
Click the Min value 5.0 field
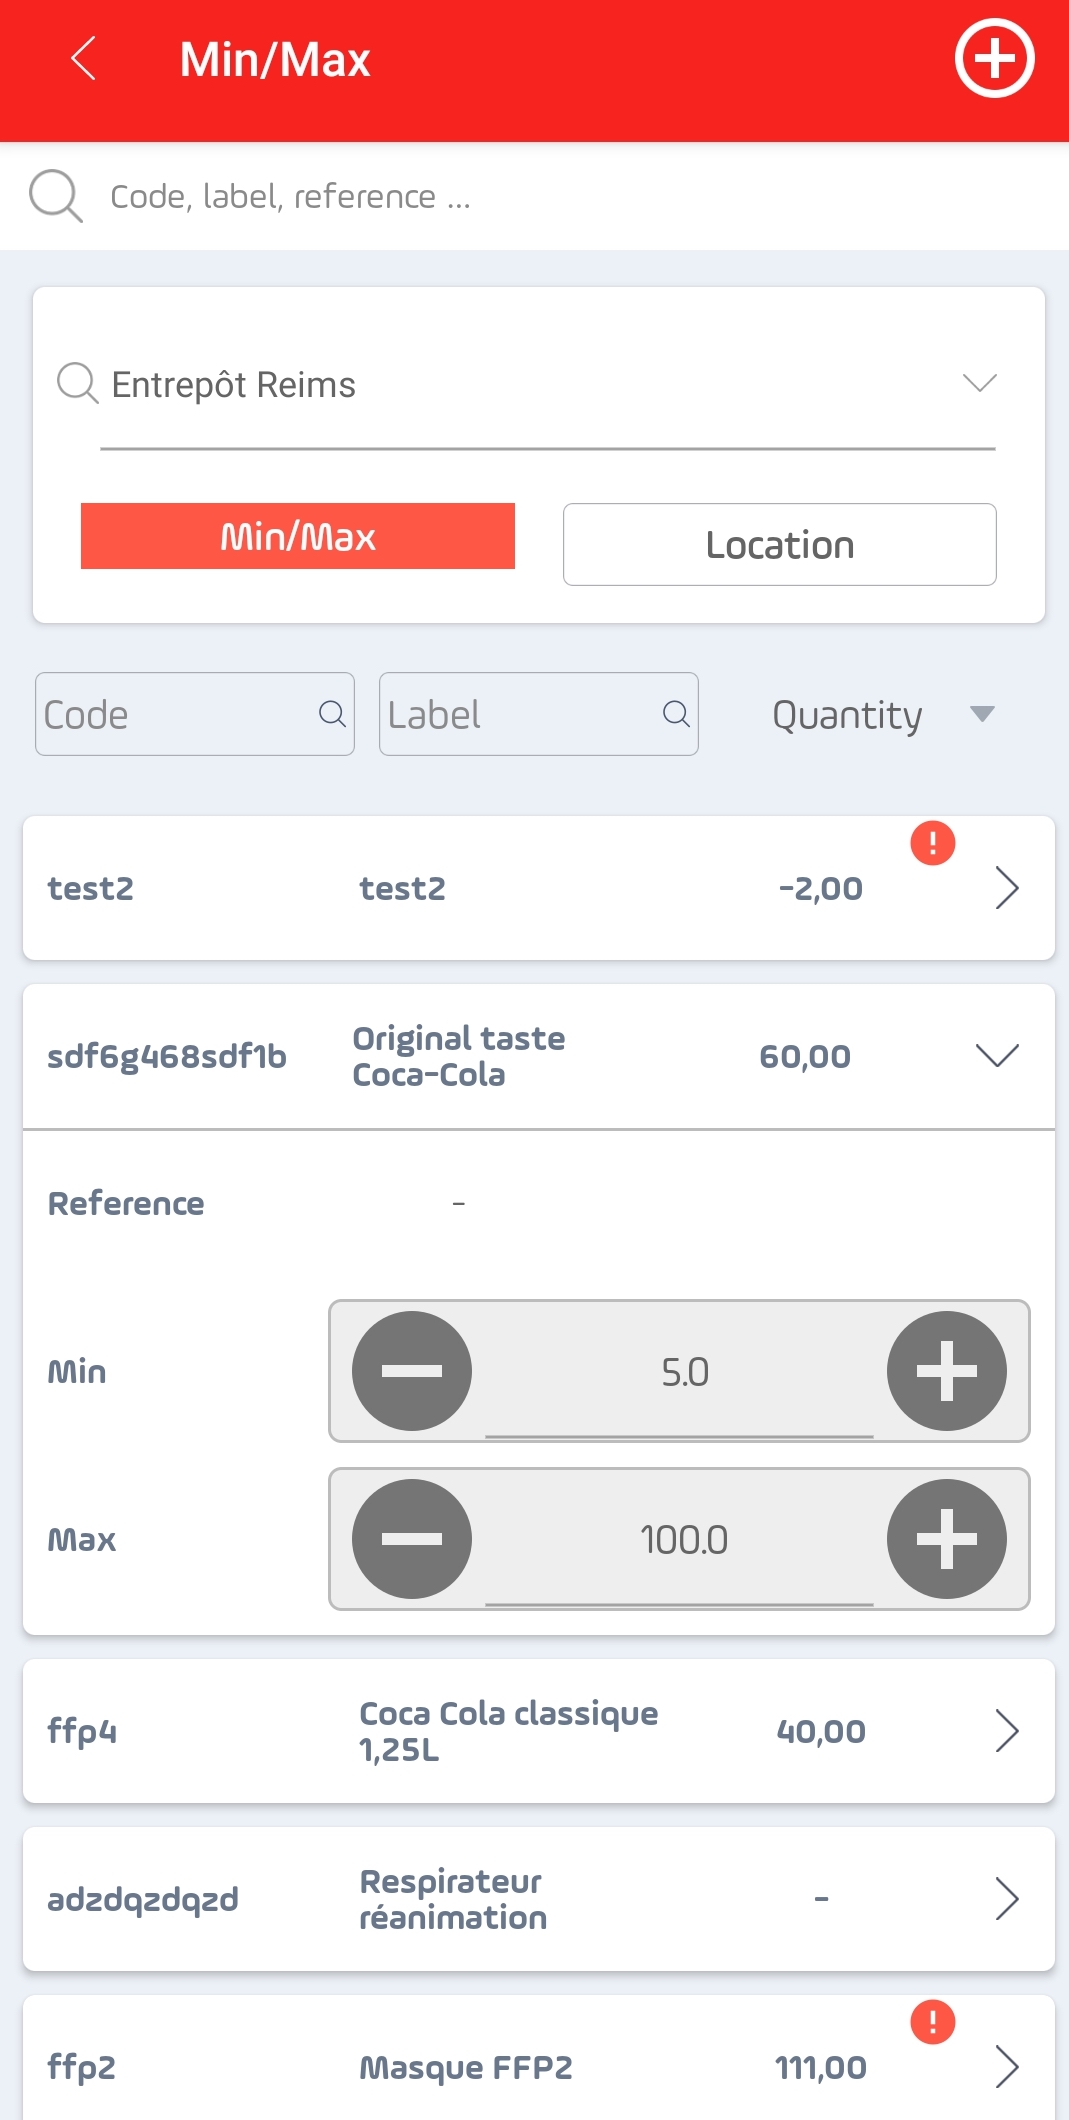(x=680, y=1372)
